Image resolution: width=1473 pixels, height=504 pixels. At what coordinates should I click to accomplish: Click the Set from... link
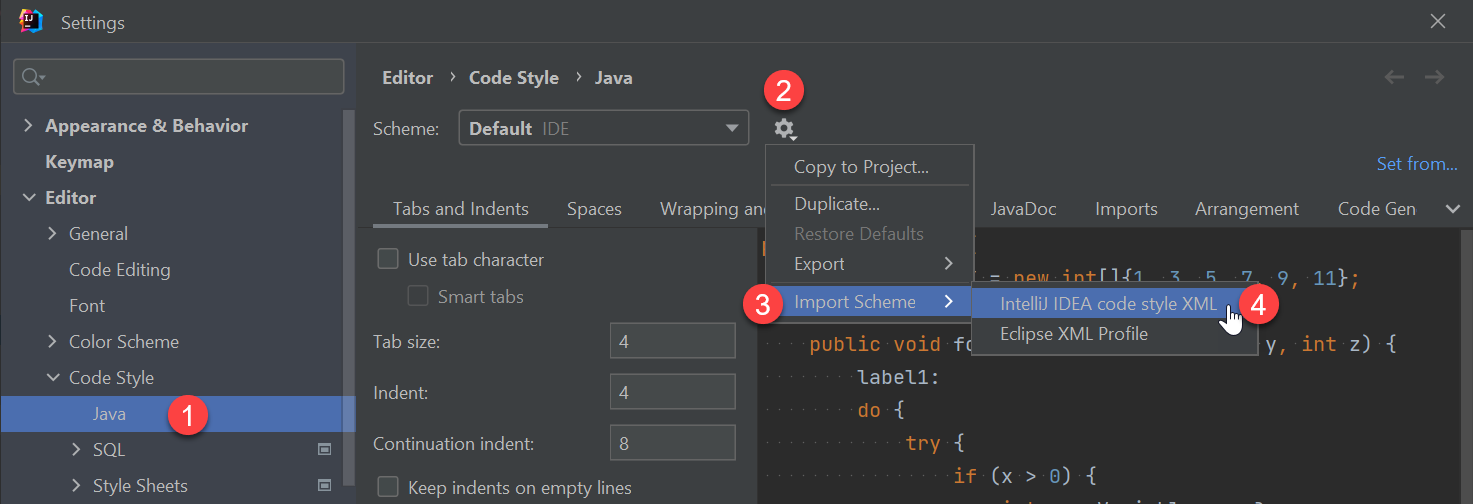(x=1417, y=164)
